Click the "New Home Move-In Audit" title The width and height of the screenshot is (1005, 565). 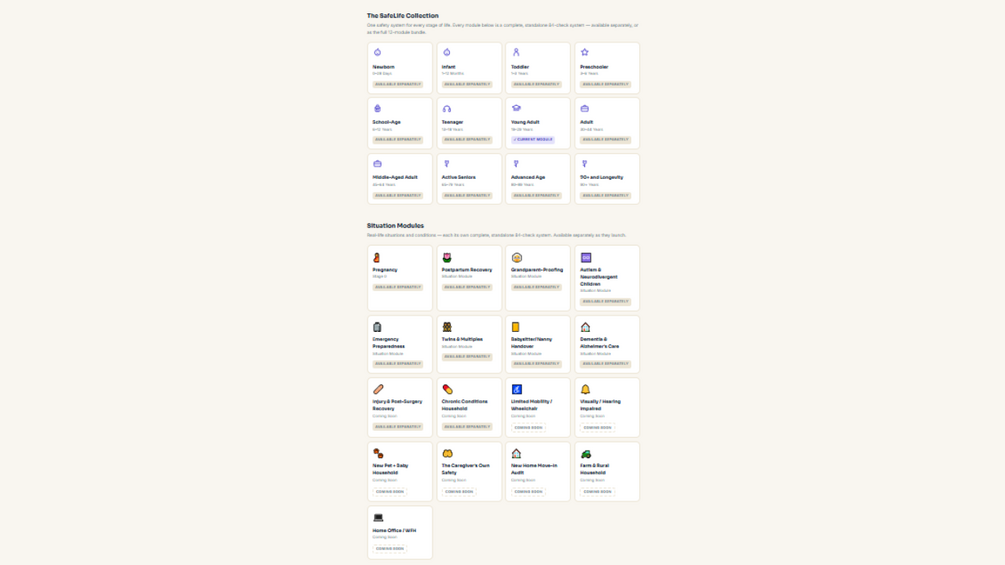coord(534,469)
